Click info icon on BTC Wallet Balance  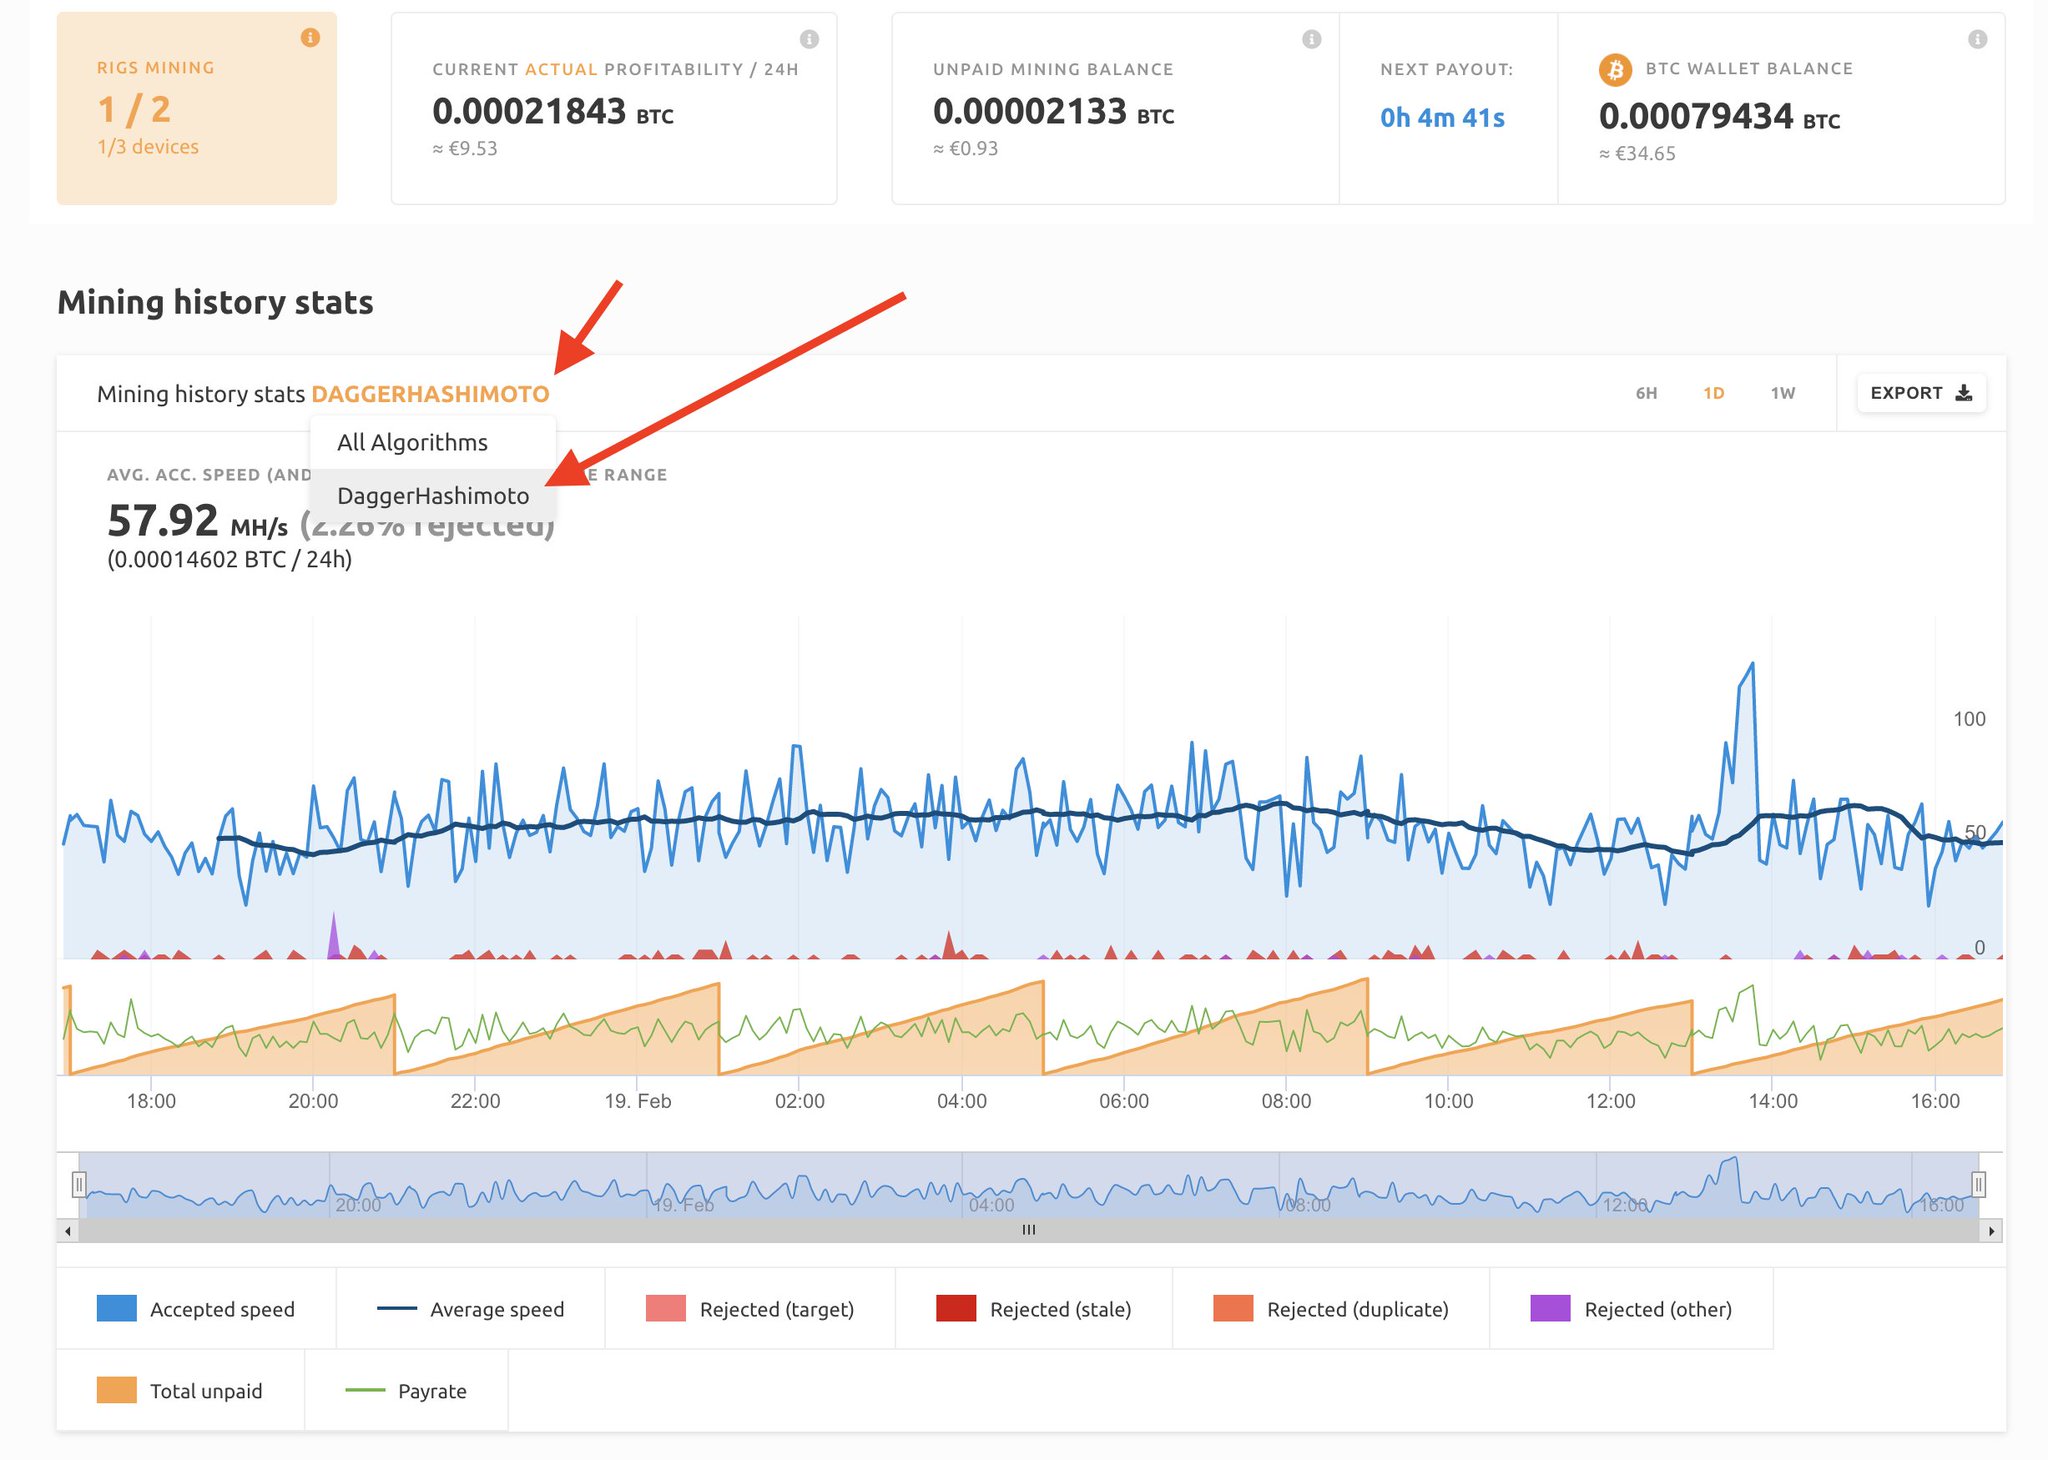coord(1977,39)
